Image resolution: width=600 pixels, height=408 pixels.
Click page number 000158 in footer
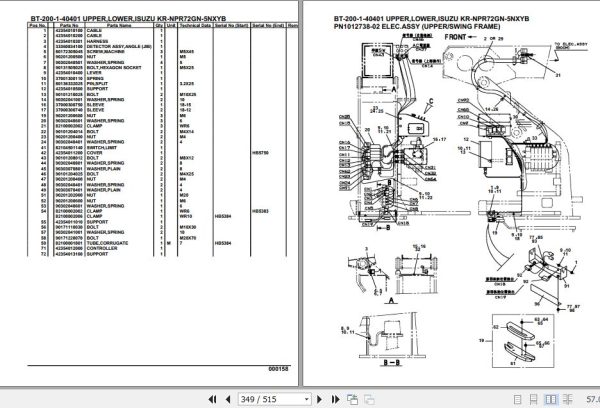point(278,369)
